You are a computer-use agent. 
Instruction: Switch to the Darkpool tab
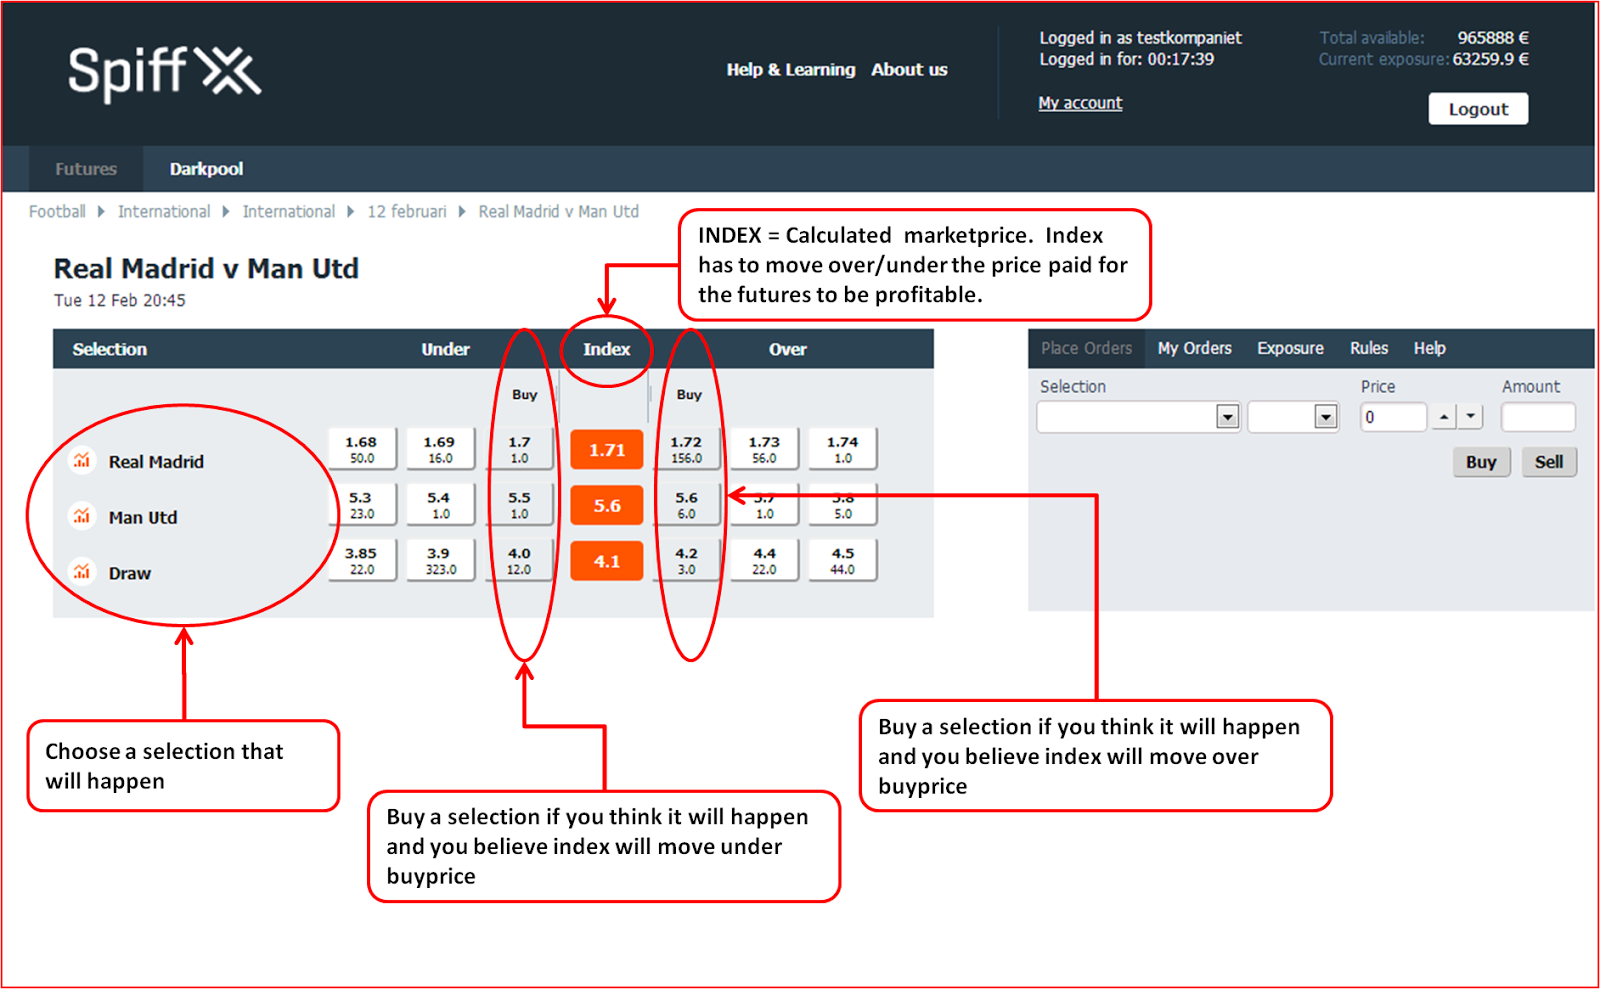206,169
